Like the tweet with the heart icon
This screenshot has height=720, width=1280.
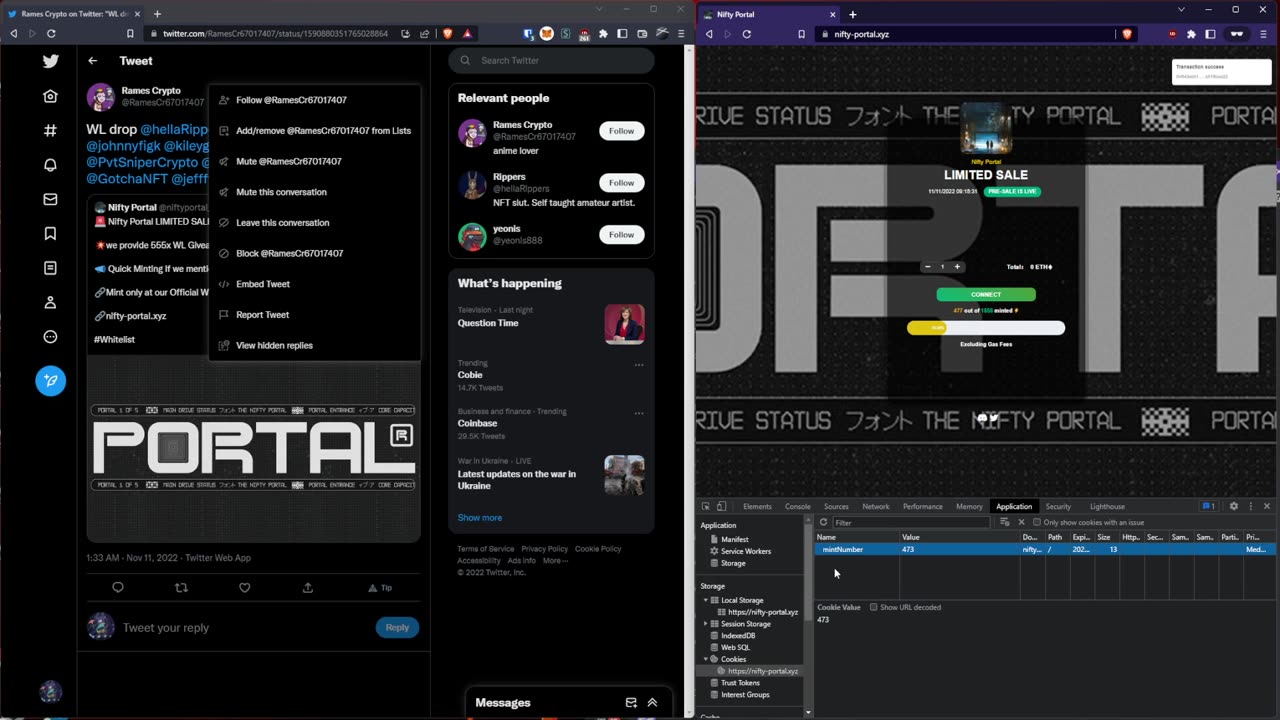coord(244,588)
